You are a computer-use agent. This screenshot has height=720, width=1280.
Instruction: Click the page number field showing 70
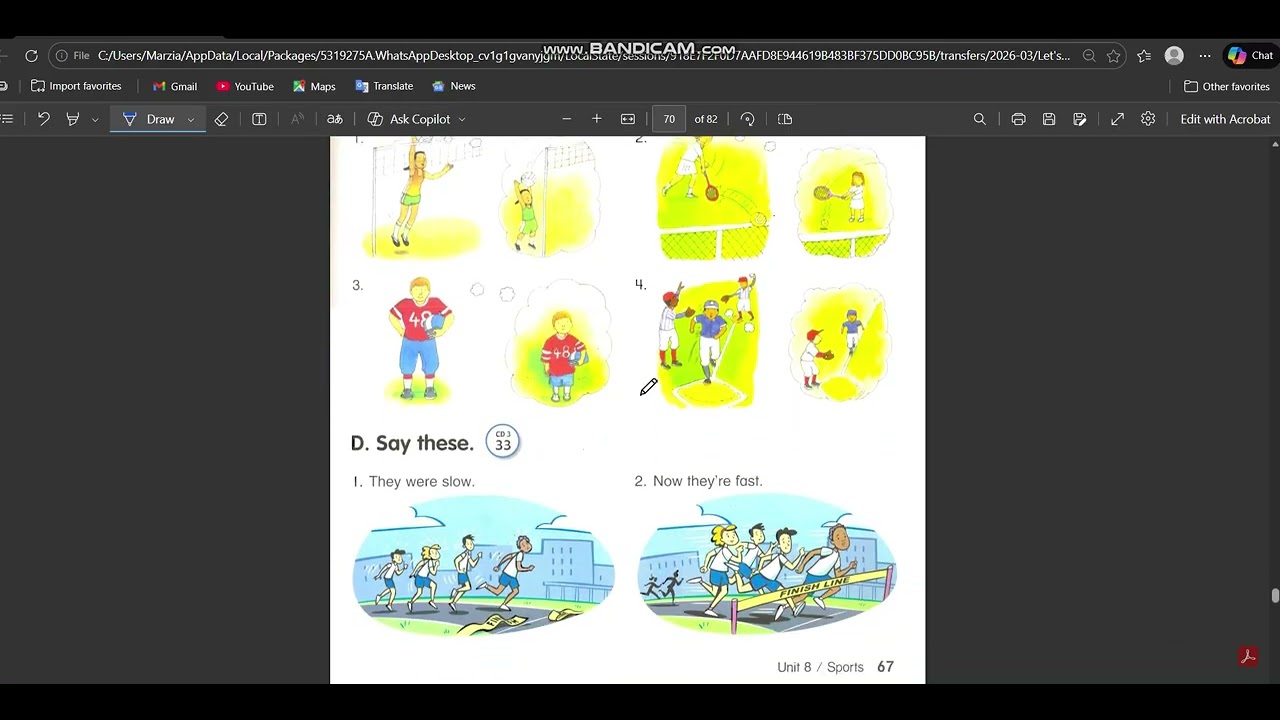pos(669,119)
